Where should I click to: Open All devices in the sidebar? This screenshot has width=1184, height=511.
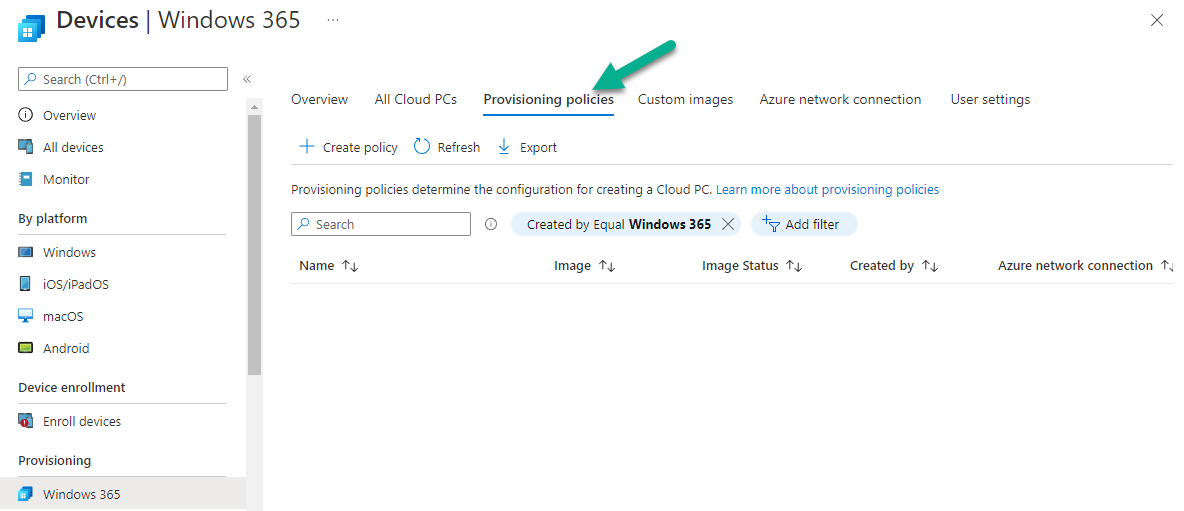point(73,147)
